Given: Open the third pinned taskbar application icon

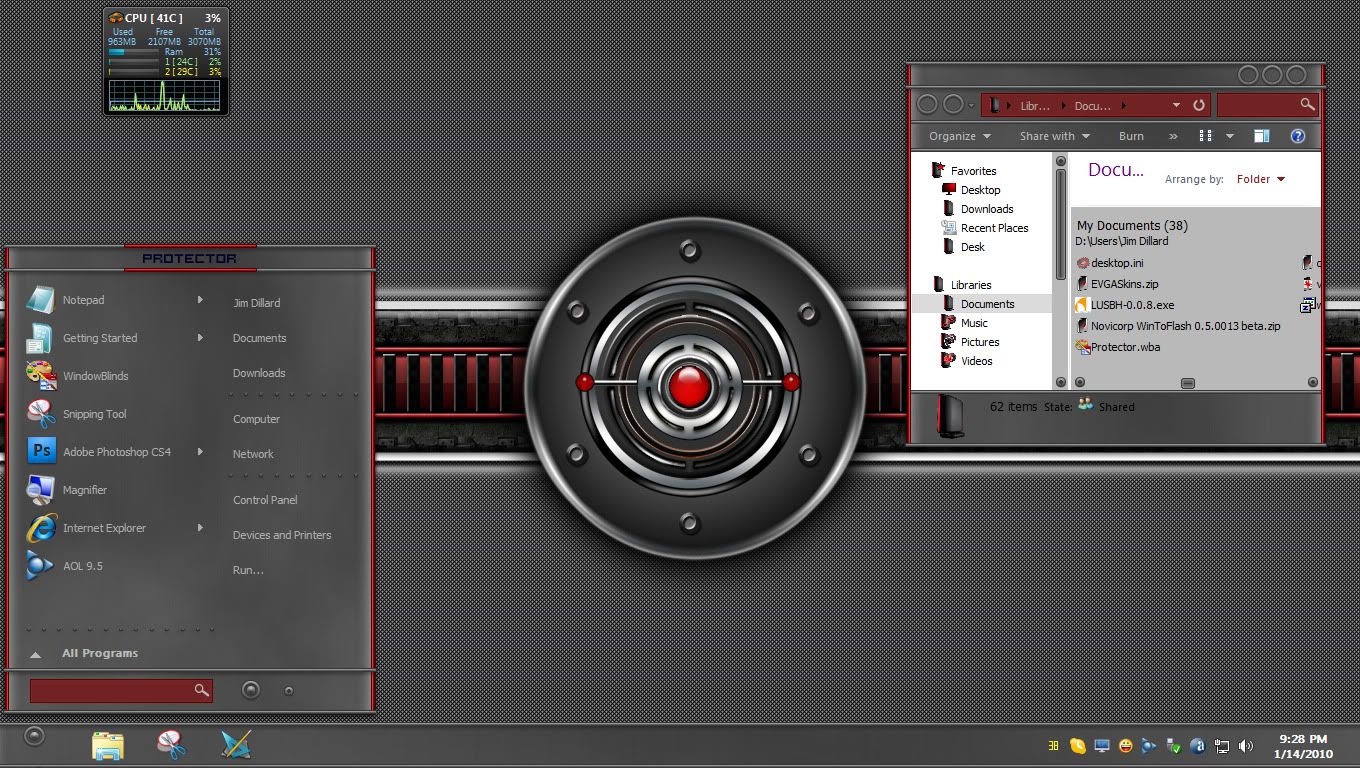Looking at the screenshot, I should click(236, 744).
